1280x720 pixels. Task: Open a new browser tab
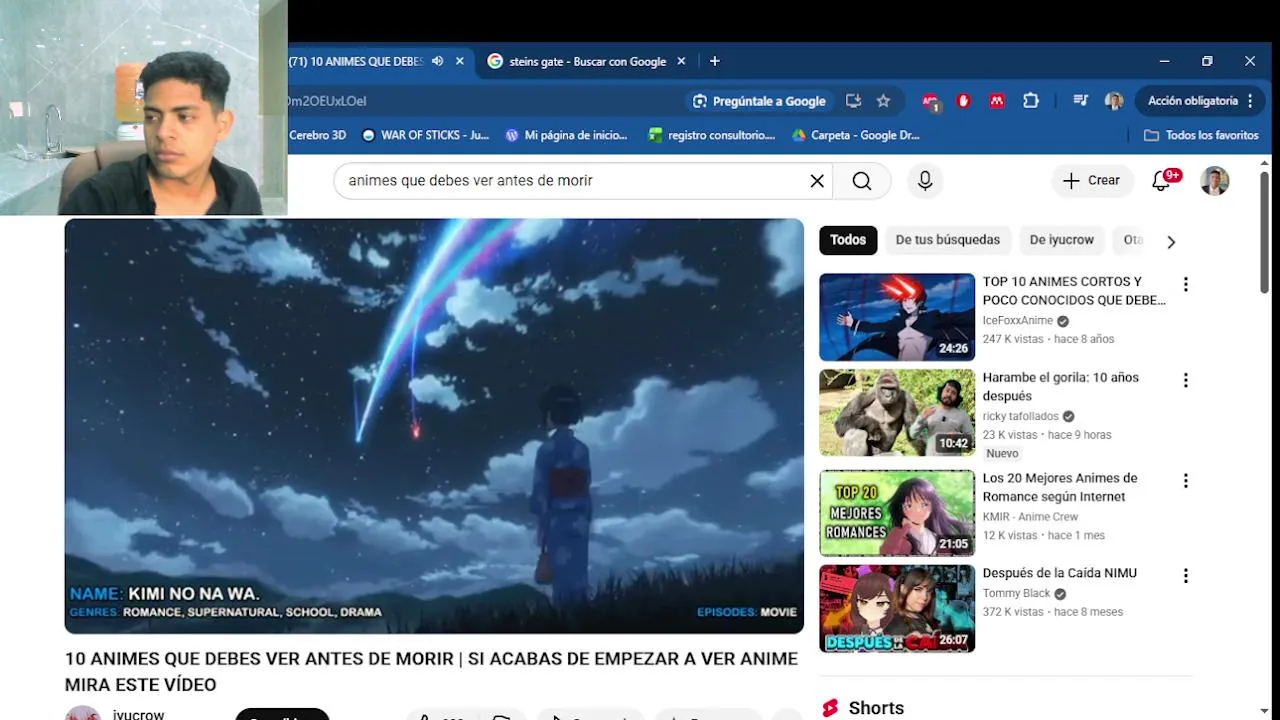[x=714, y=61]
